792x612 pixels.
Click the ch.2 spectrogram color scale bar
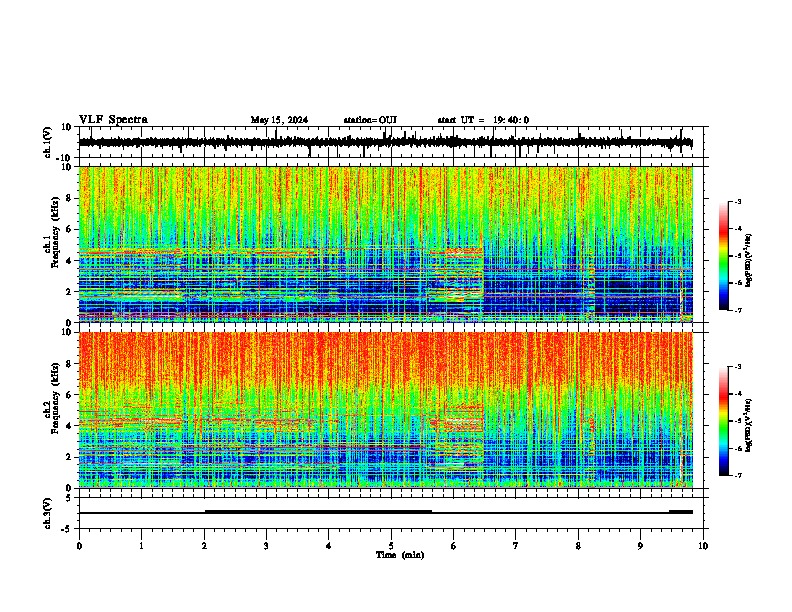(x=724, y=421)
